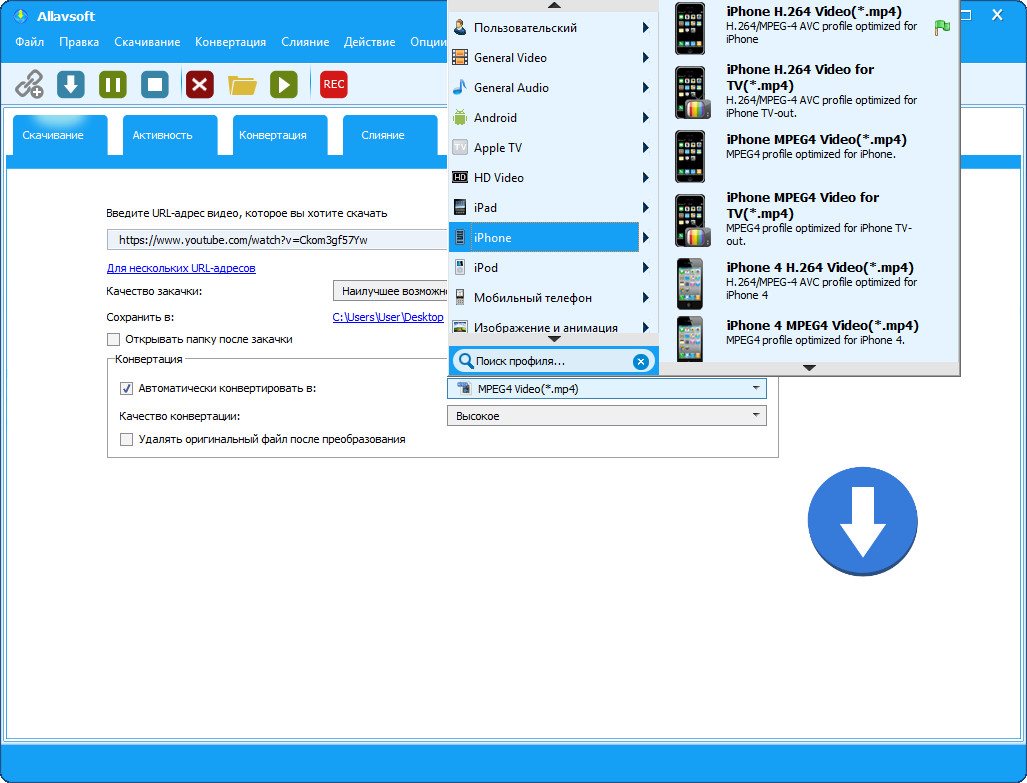Click the green play toolbar icon
Image resolution: width=1027 pixels, height=783 pixels.
pyautogui.click(x=284, y=85)
